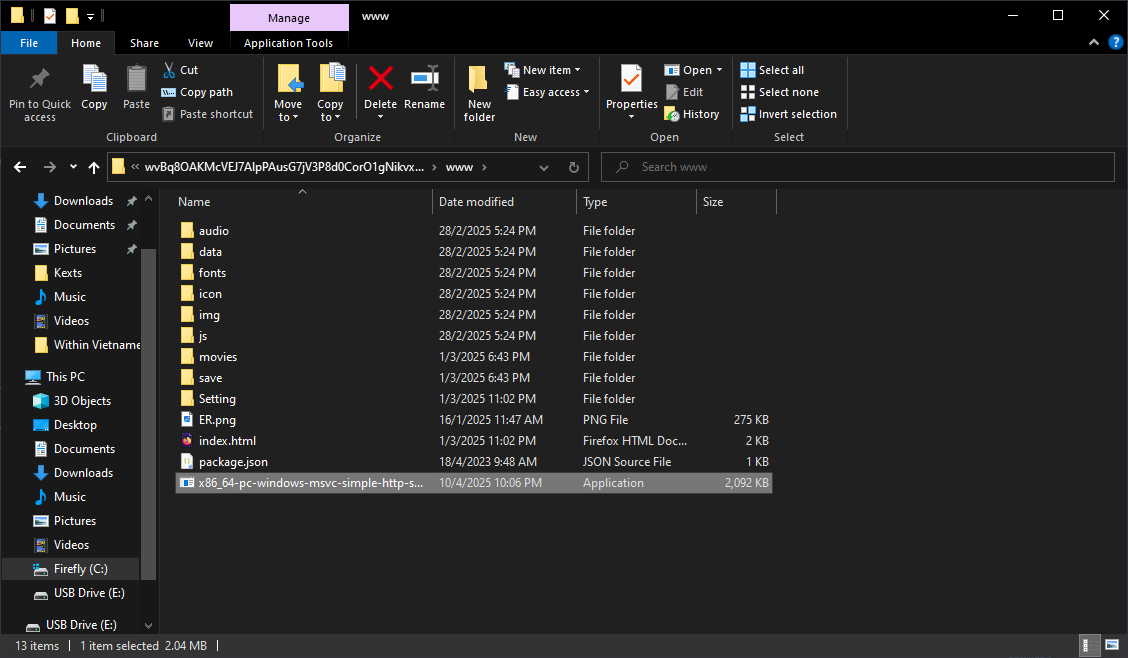Switch to large icons view in status bar

(x=1111, y=646)
